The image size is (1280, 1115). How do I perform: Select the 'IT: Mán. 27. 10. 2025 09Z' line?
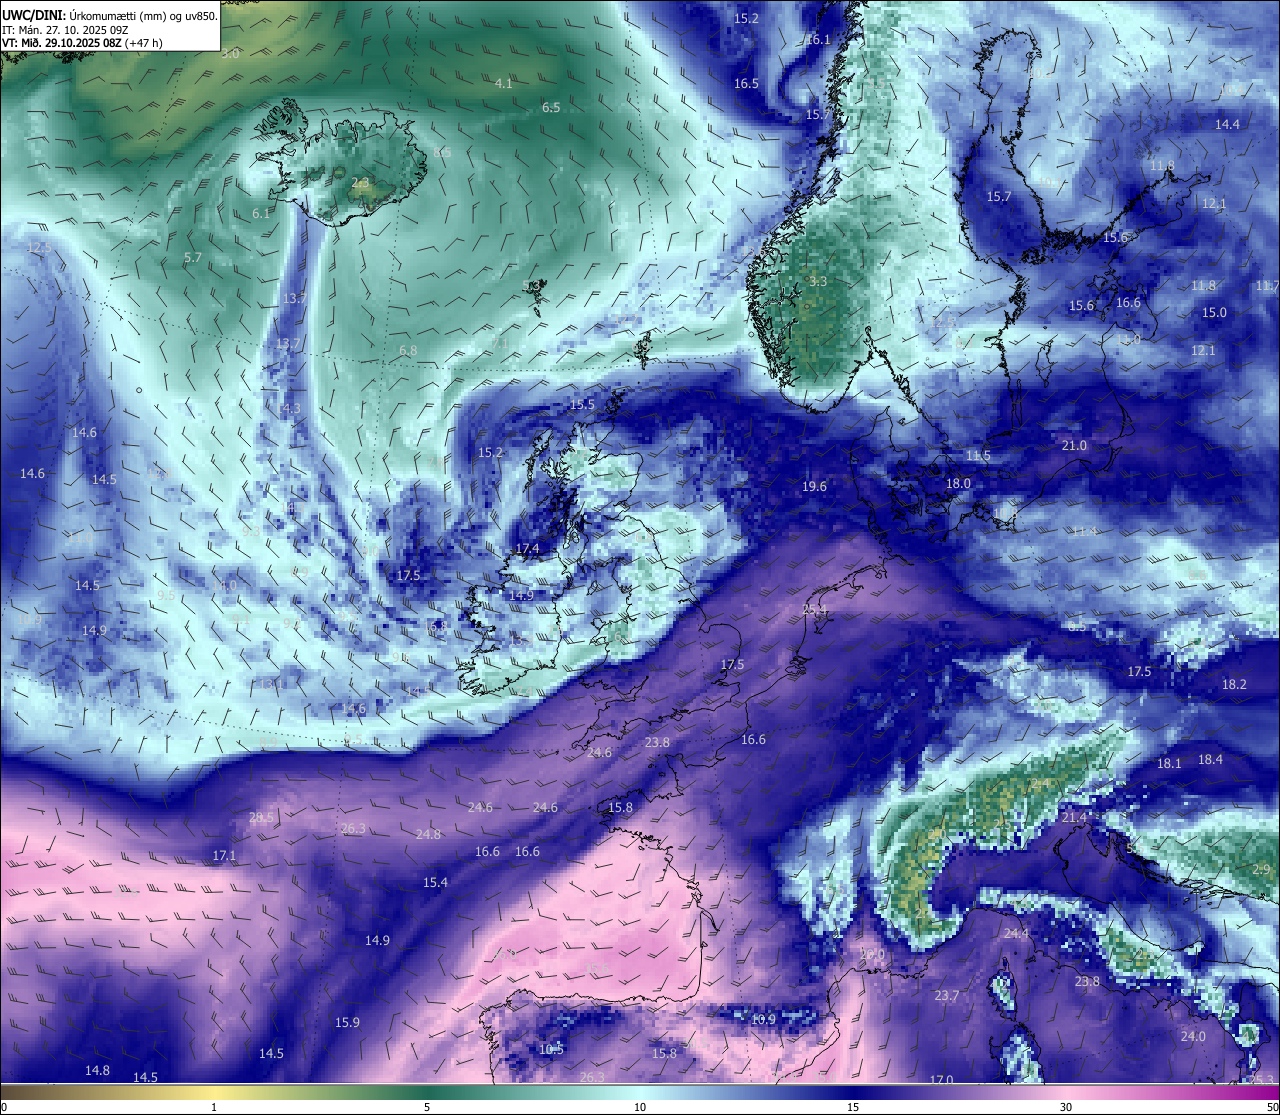(65, 30)
